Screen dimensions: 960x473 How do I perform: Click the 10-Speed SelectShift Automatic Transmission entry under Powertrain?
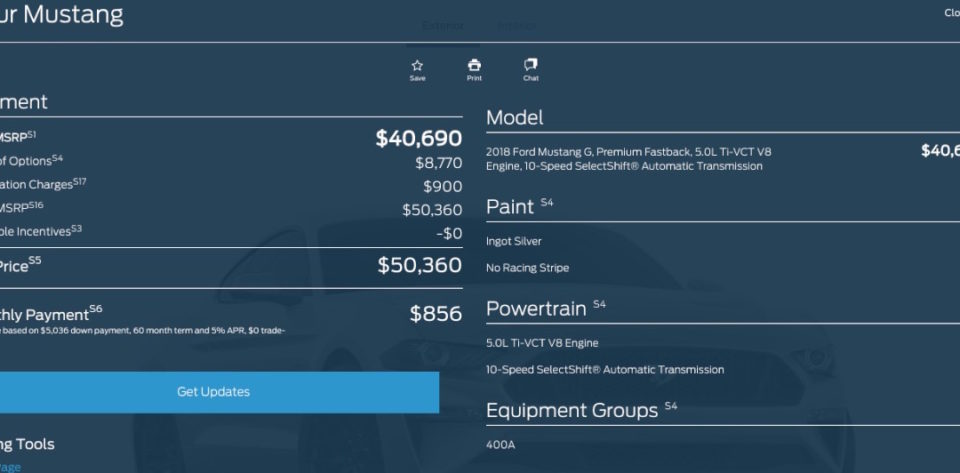click(605, 370)
